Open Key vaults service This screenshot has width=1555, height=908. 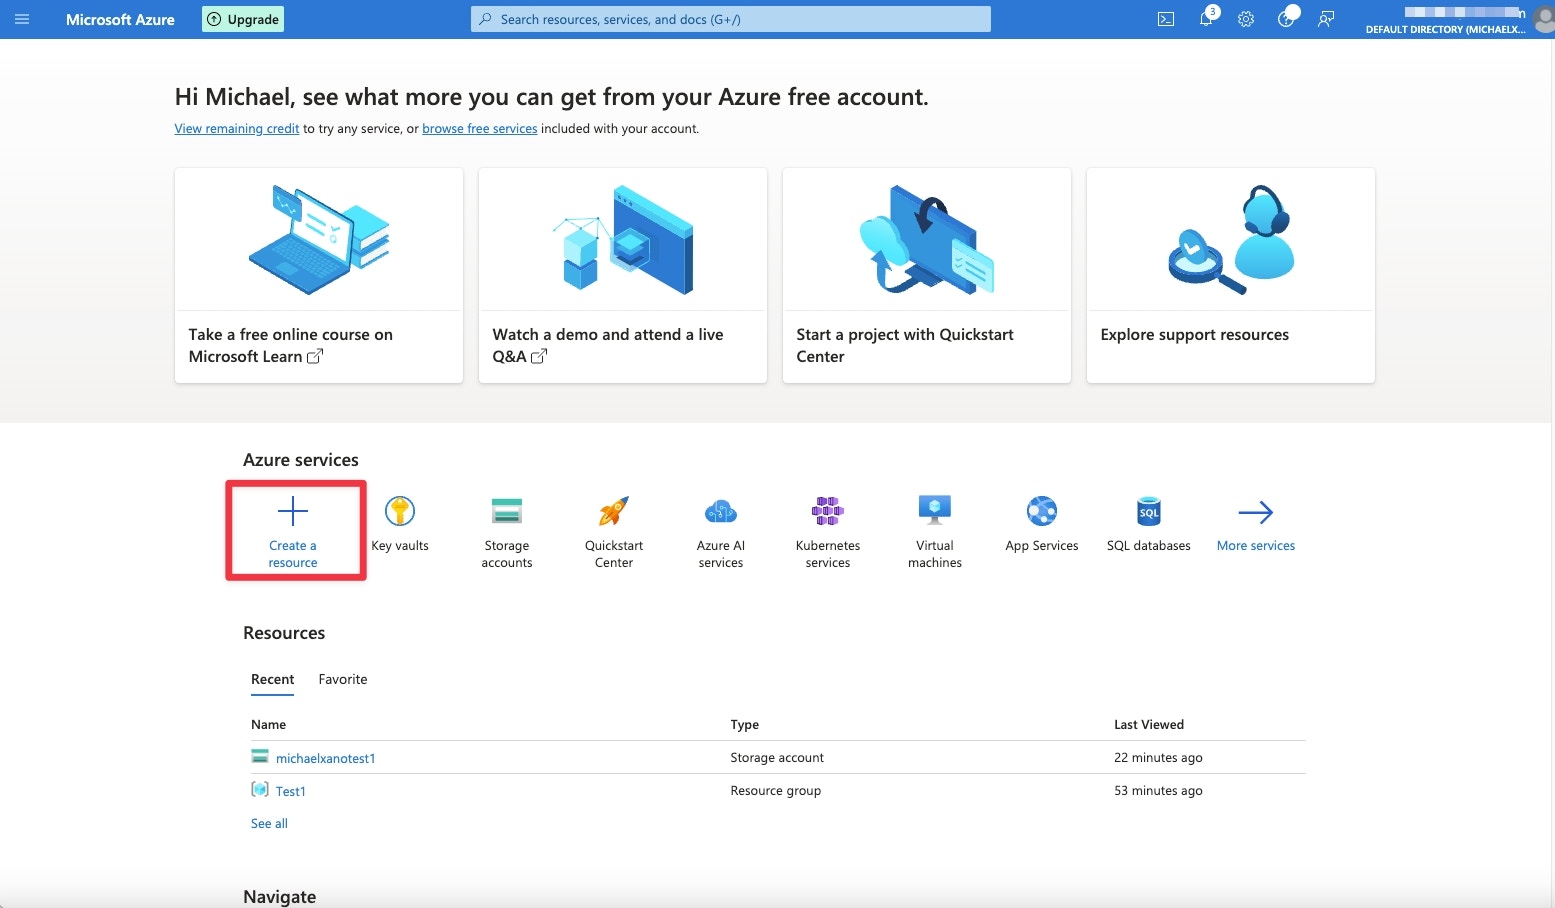[x=400, y=524]
